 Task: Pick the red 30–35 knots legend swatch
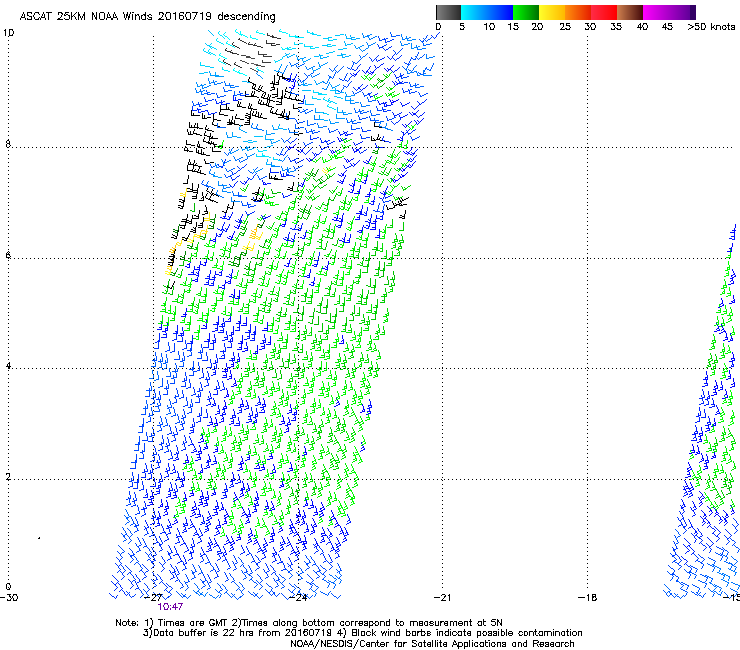coord(604,12)
